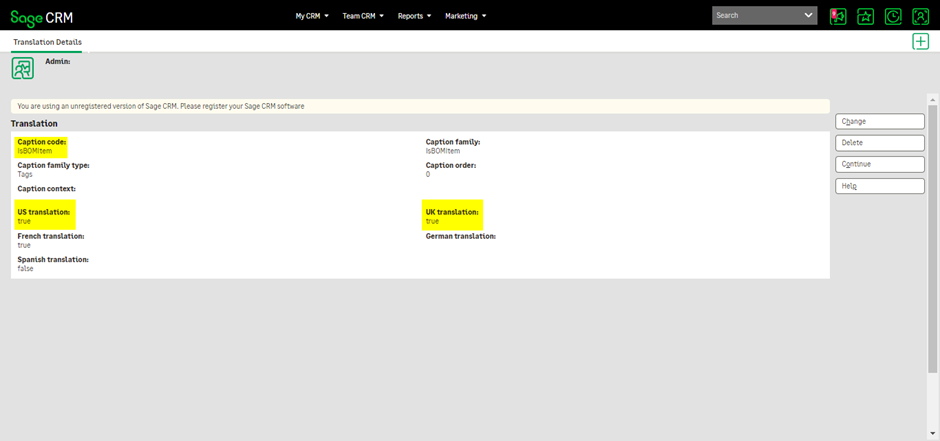Viewport: 940px width, 441px height.
Task: Click the Delete button
Action: [880, 143]
